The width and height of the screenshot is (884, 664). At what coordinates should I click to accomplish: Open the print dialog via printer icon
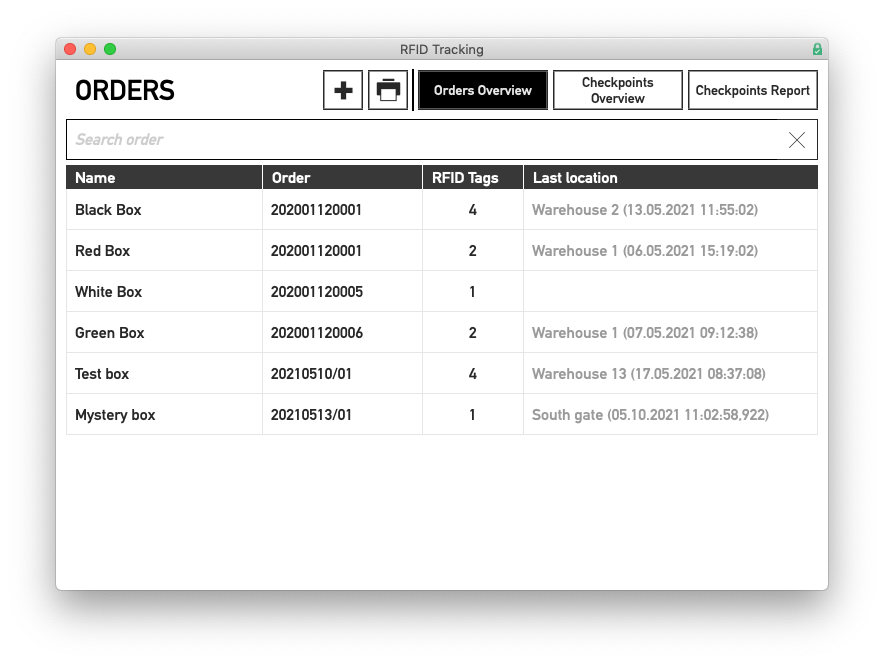[x=389, y=89]
